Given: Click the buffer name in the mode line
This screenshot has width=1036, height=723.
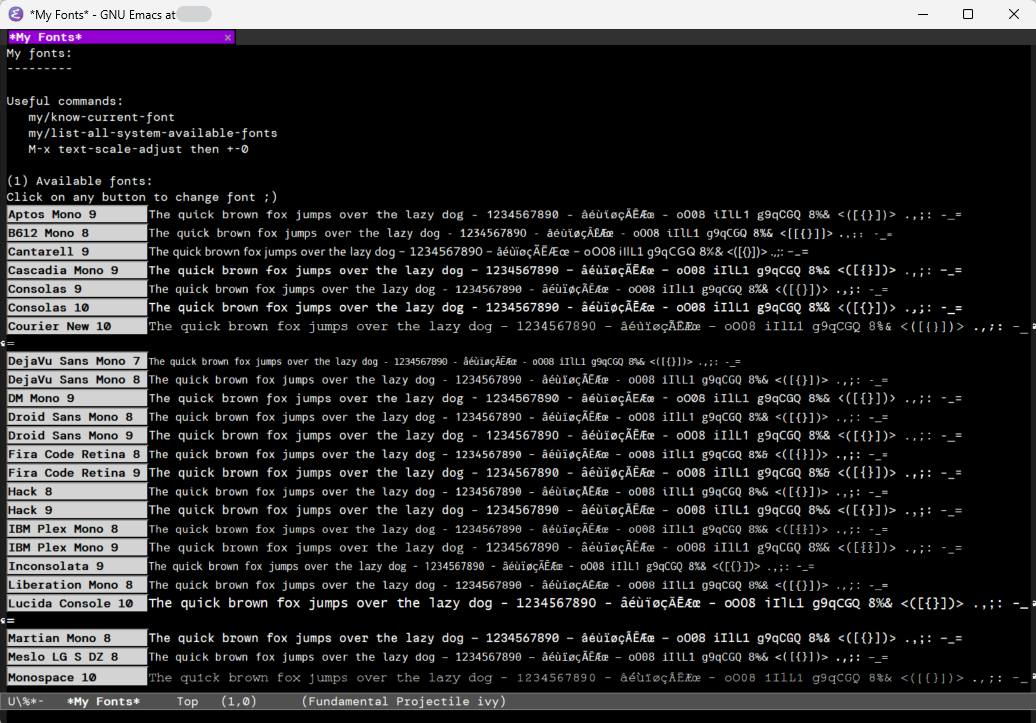Looking at the screenshot, I should (x=103, y=702).
